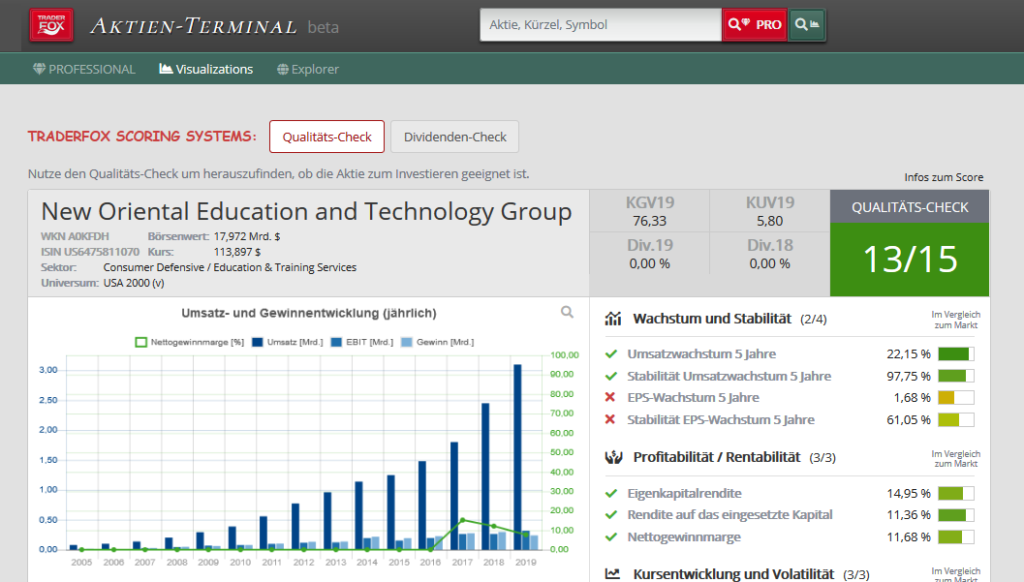The height and width of the screenshot is (582, 1024).
Task: Click the 22,15 % Umsatzwachstum value
Action: coord(908,354)
